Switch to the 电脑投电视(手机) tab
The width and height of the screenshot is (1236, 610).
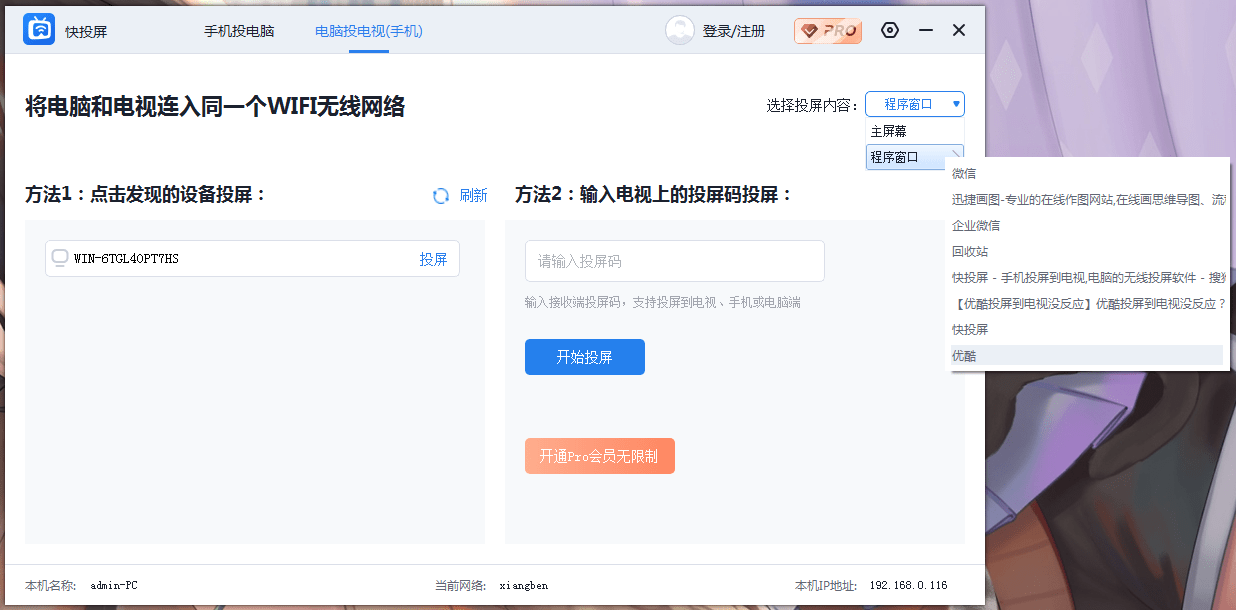click(x=369, y=31)
